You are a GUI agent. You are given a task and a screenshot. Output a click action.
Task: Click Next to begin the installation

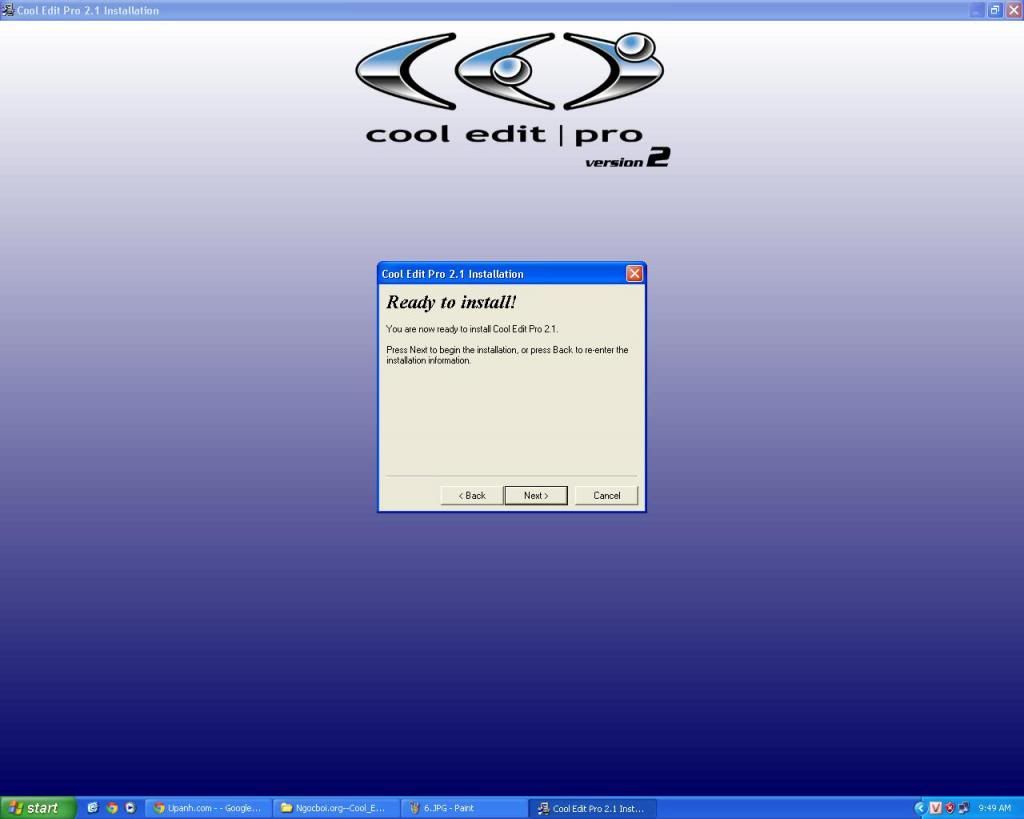535,495
